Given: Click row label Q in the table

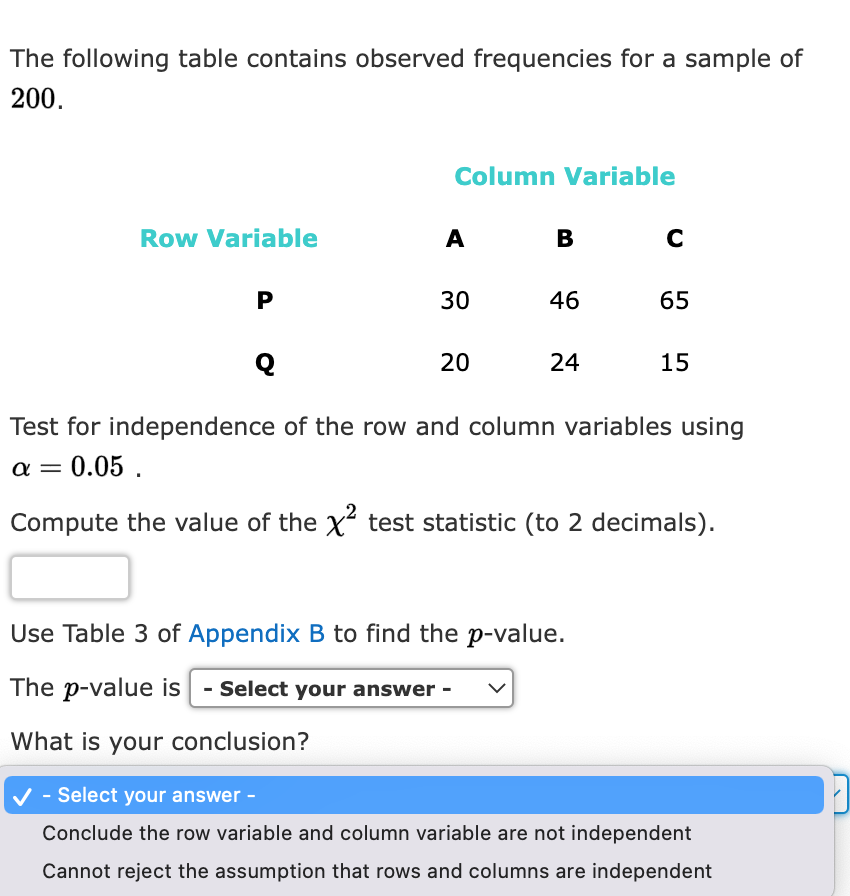Looking at the screenshot, I should point(263,363).
